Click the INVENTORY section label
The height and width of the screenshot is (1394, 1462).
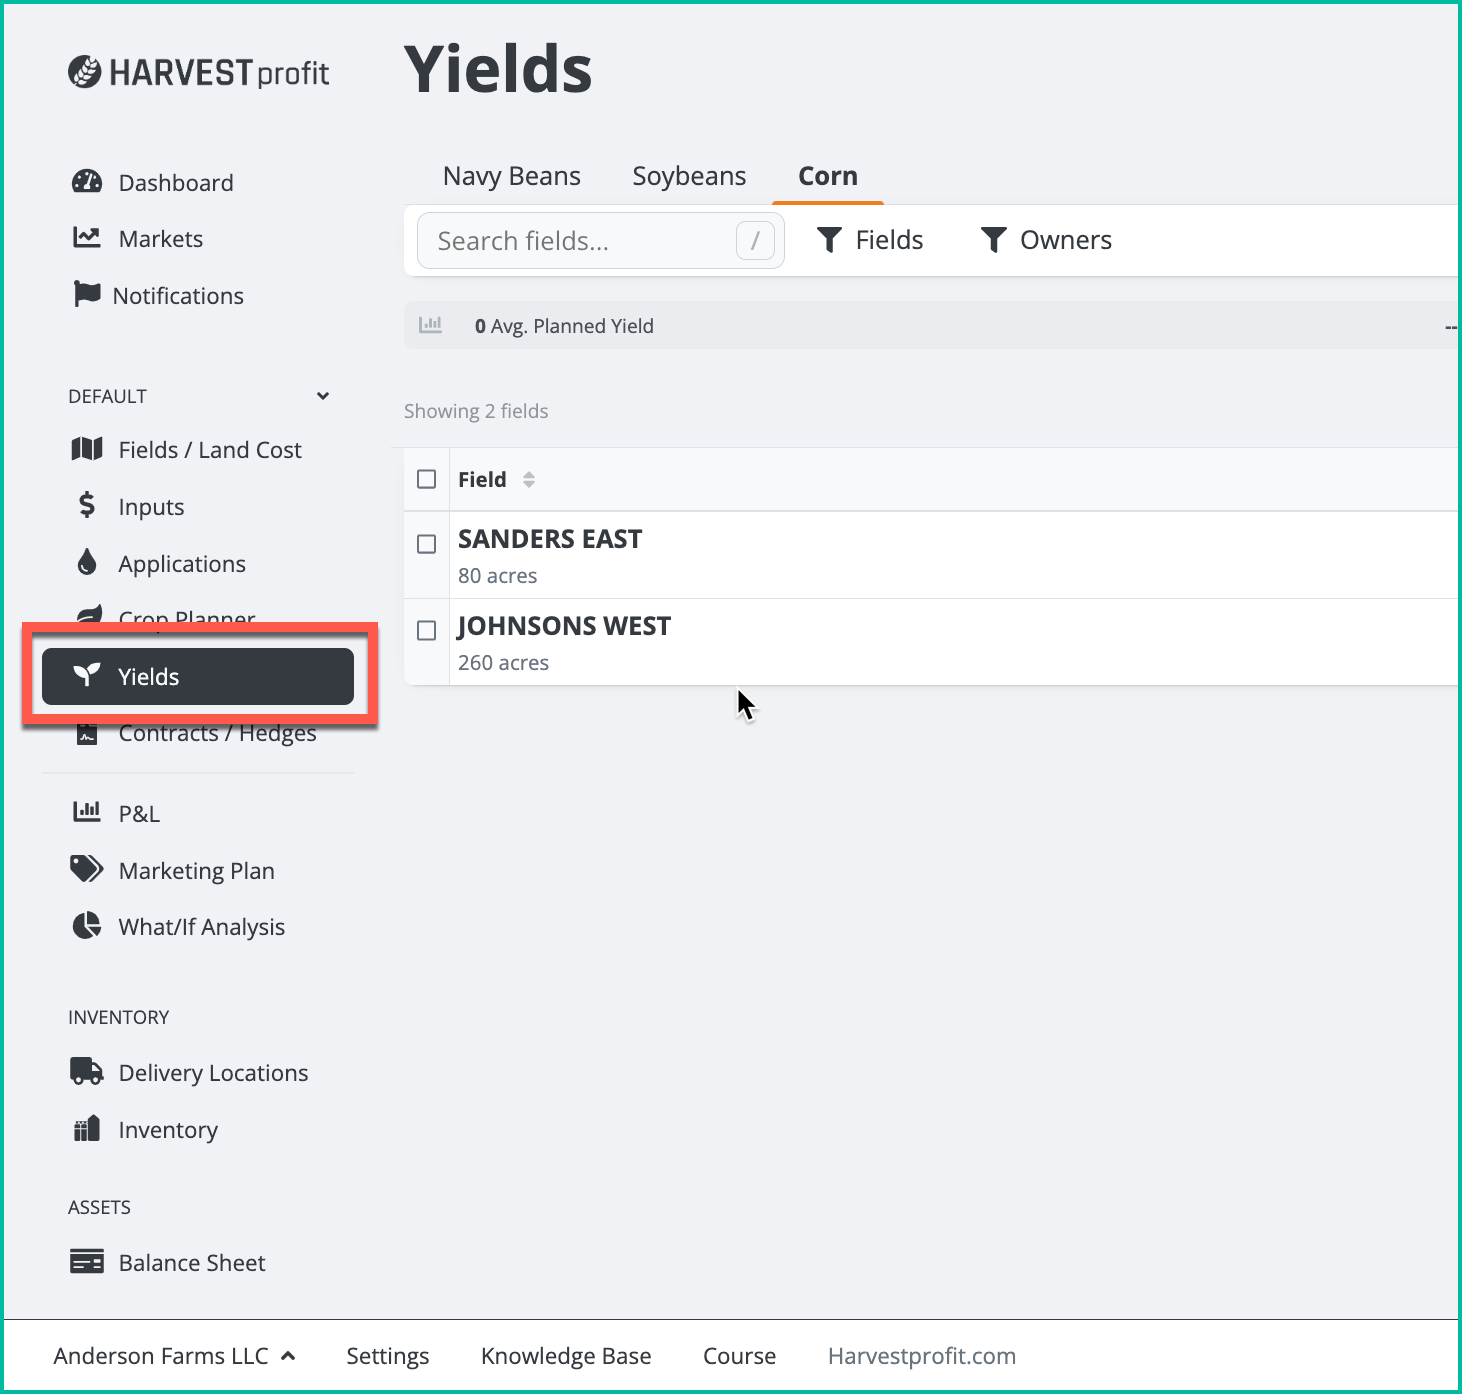point(119,1017)
